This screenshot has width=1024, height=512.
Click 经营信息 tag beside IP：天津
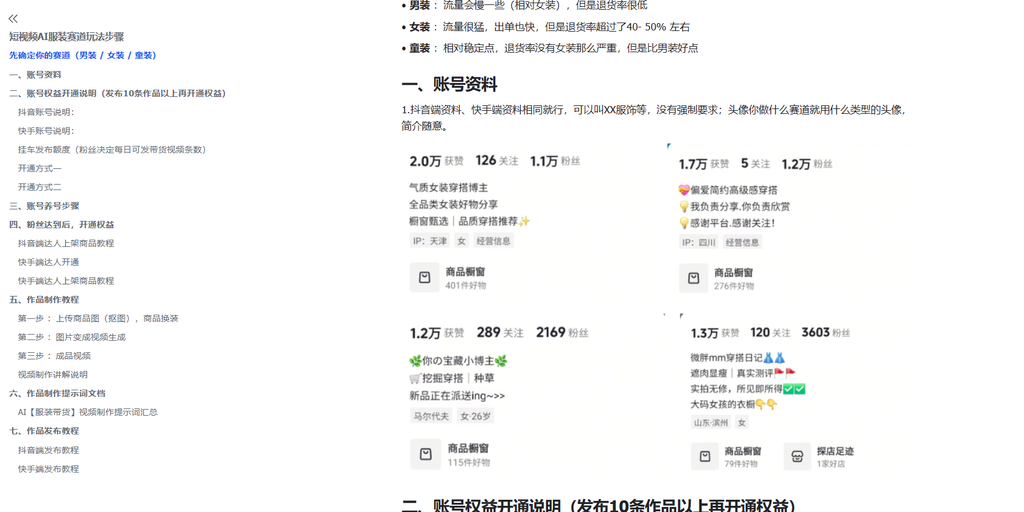(x=493, y=241)
